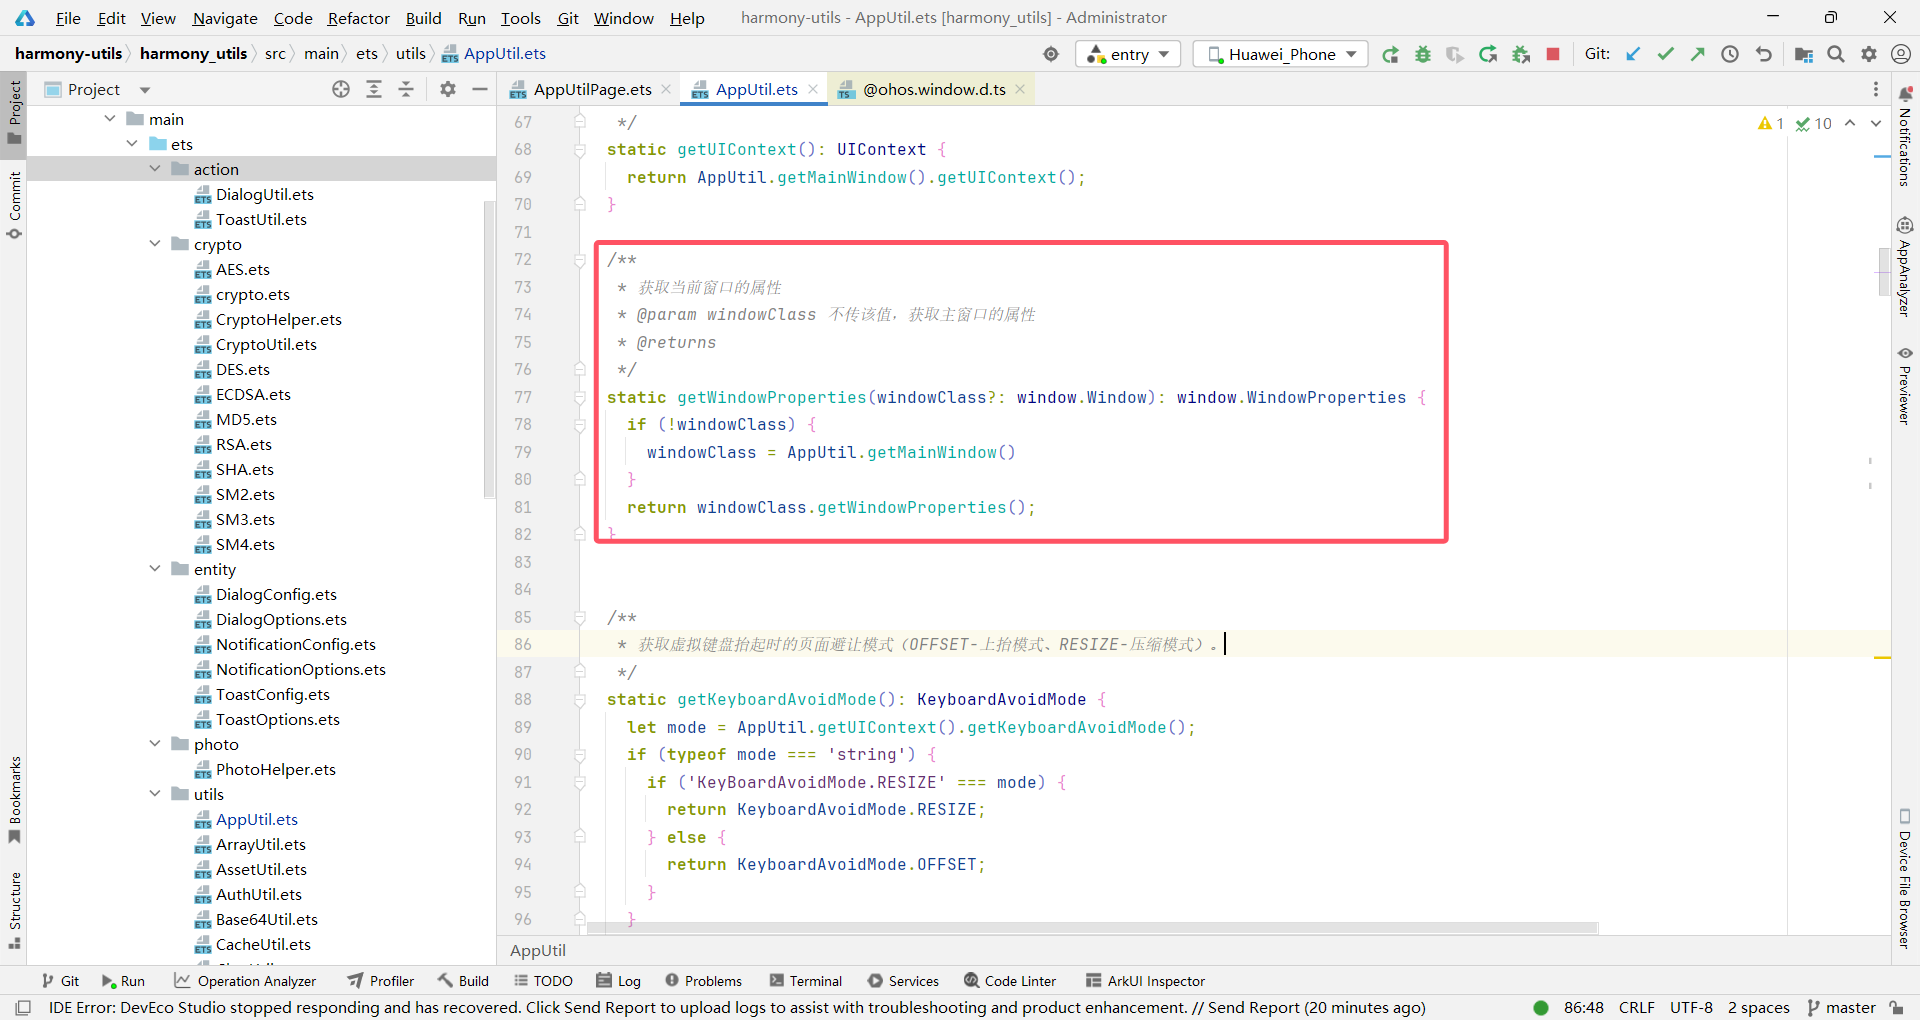The image size is (1920, 1020).
Task: Toggle the Bookmarks tool window
Action: 15,798
